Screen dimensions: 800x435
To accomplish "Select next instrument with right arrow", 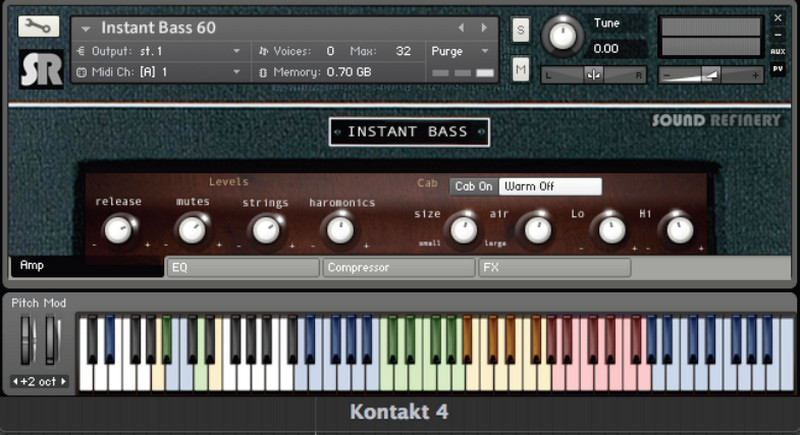I will click(485, 28).
